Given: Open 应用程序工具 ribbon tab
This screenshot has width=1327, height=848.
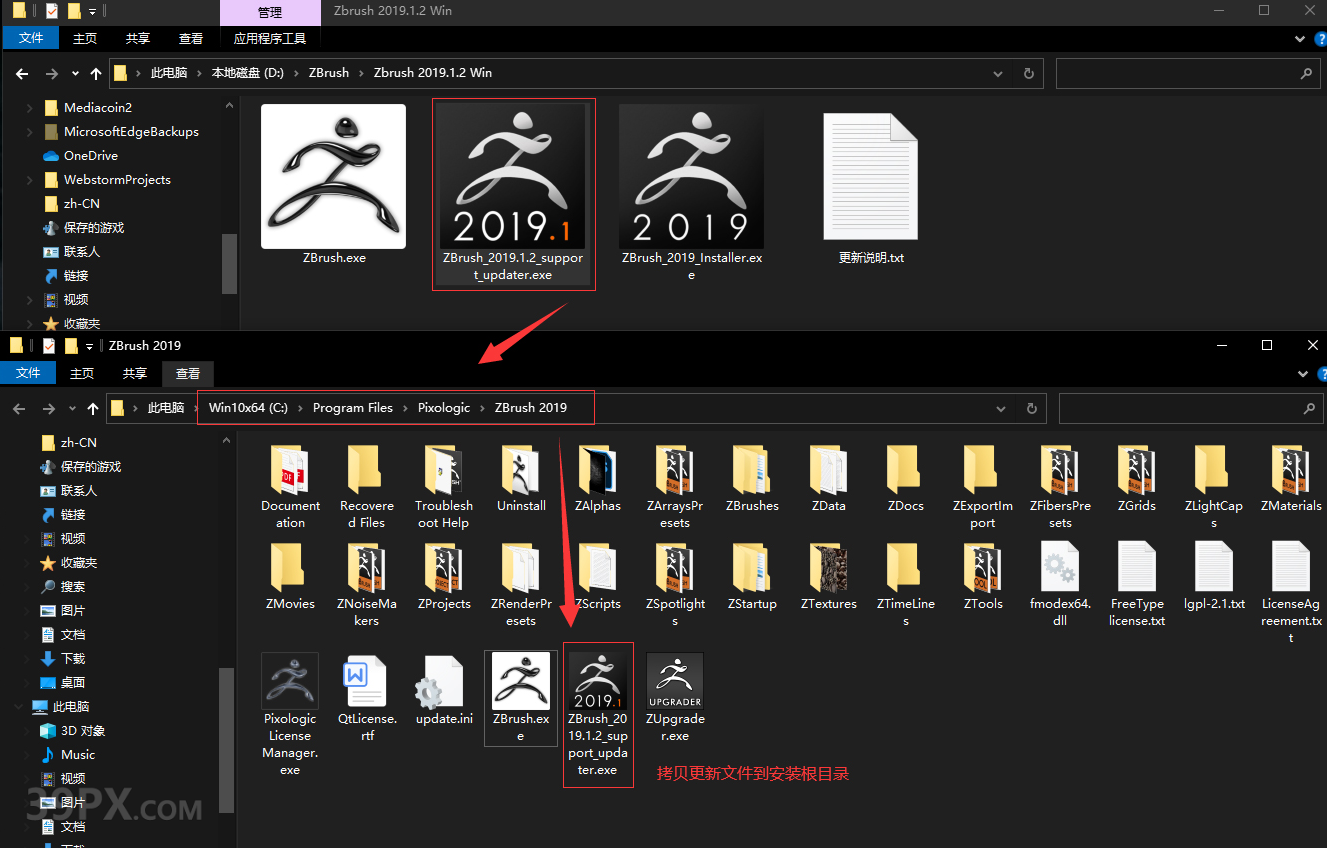Looking at the screenshot, I should pos(270,38).
